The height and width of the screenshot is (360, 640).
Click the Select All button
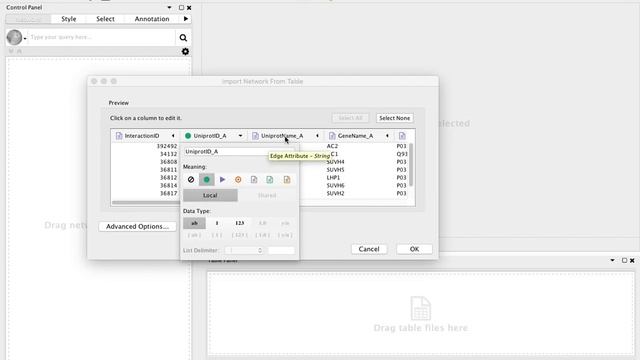351,118
